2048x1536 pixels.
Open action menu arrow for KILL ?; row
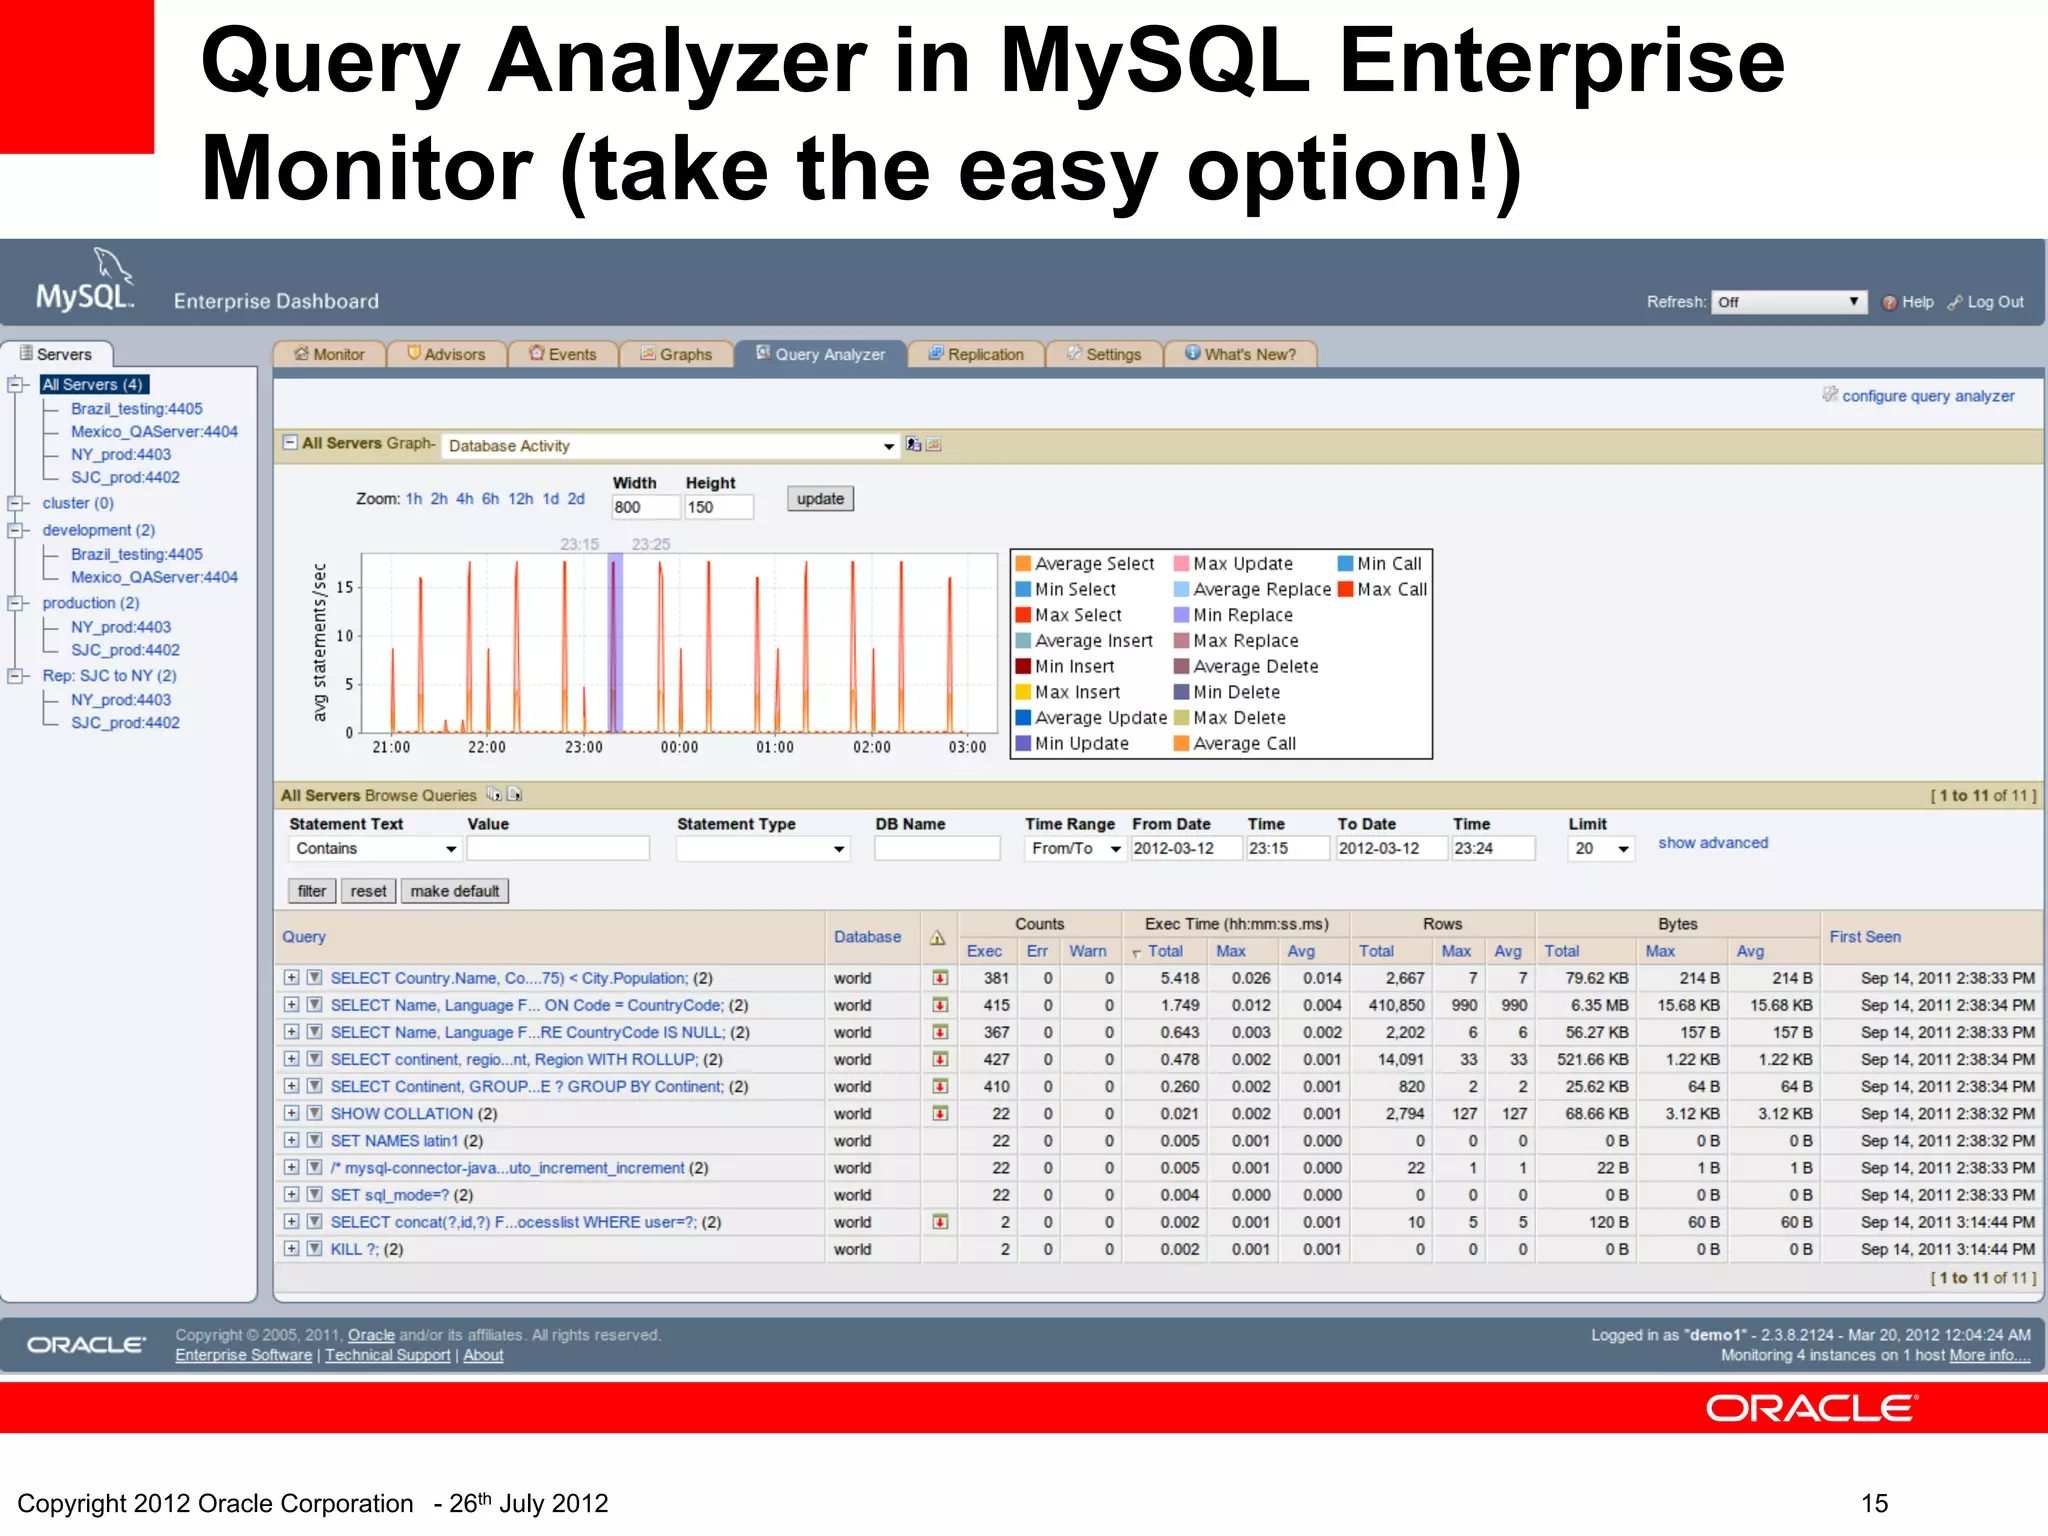pyautogui.click(x=314, y=1249)
